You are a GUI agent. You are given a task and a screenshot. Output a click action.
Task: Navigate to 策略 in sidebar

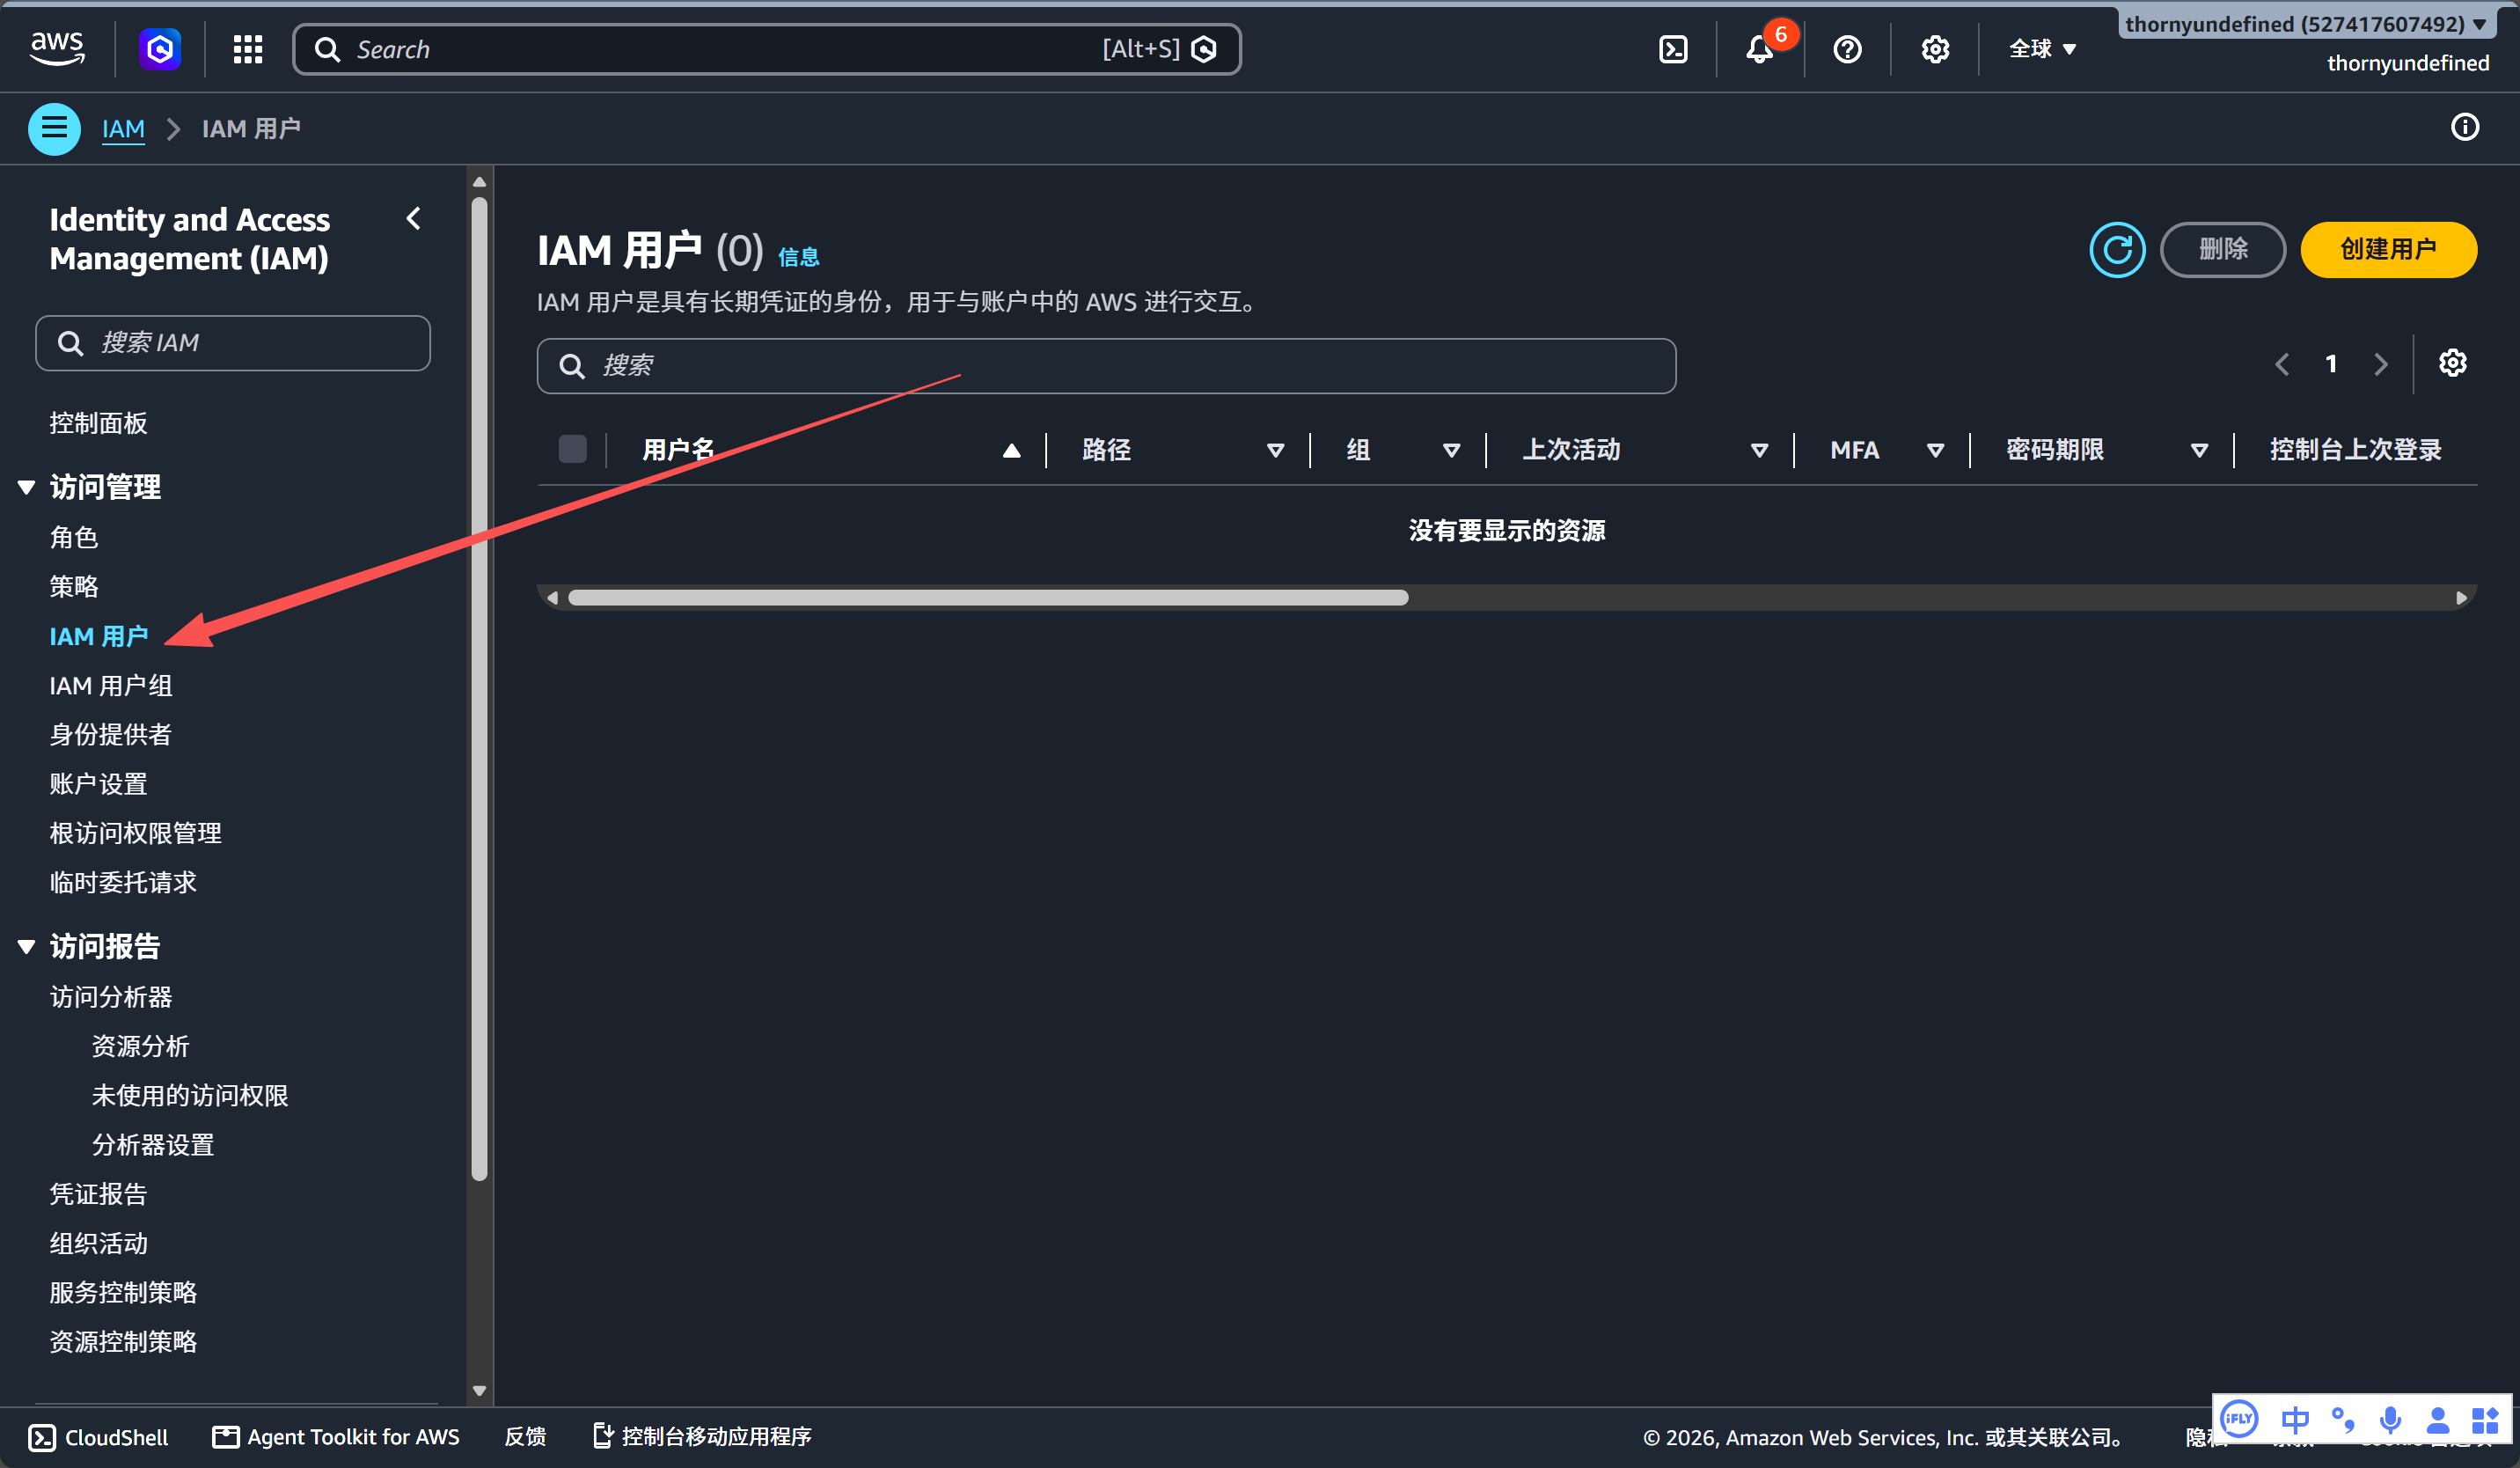click(74, 586)
